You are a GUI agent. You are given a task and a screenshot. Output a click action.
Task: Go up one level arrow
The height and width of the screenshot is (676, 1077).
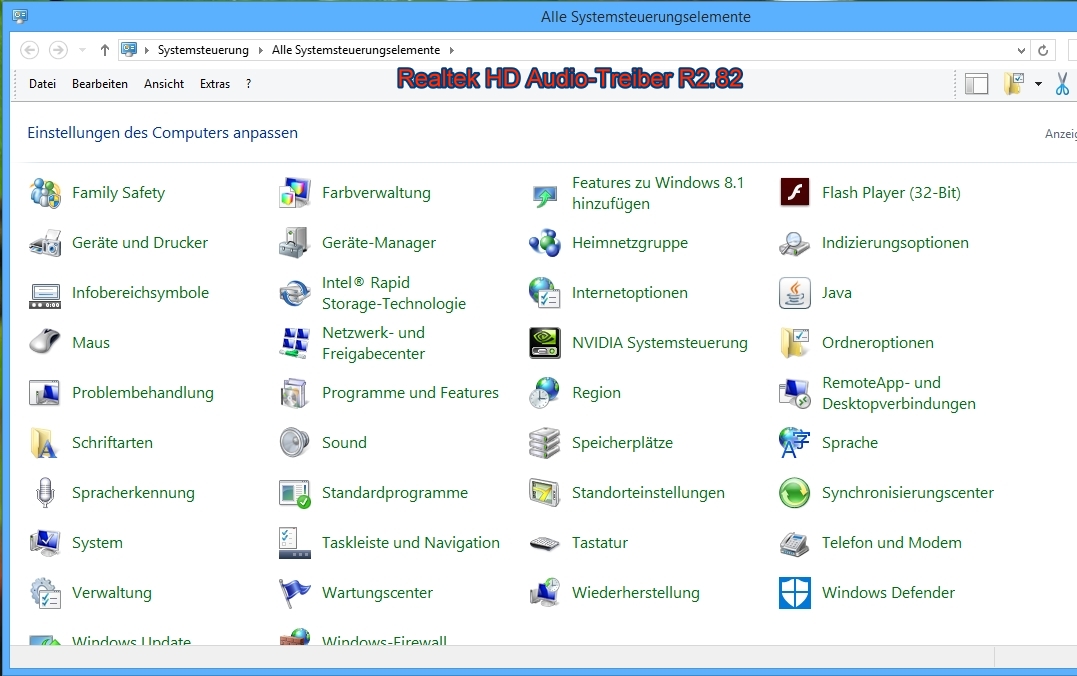click(x=104, y=50)
